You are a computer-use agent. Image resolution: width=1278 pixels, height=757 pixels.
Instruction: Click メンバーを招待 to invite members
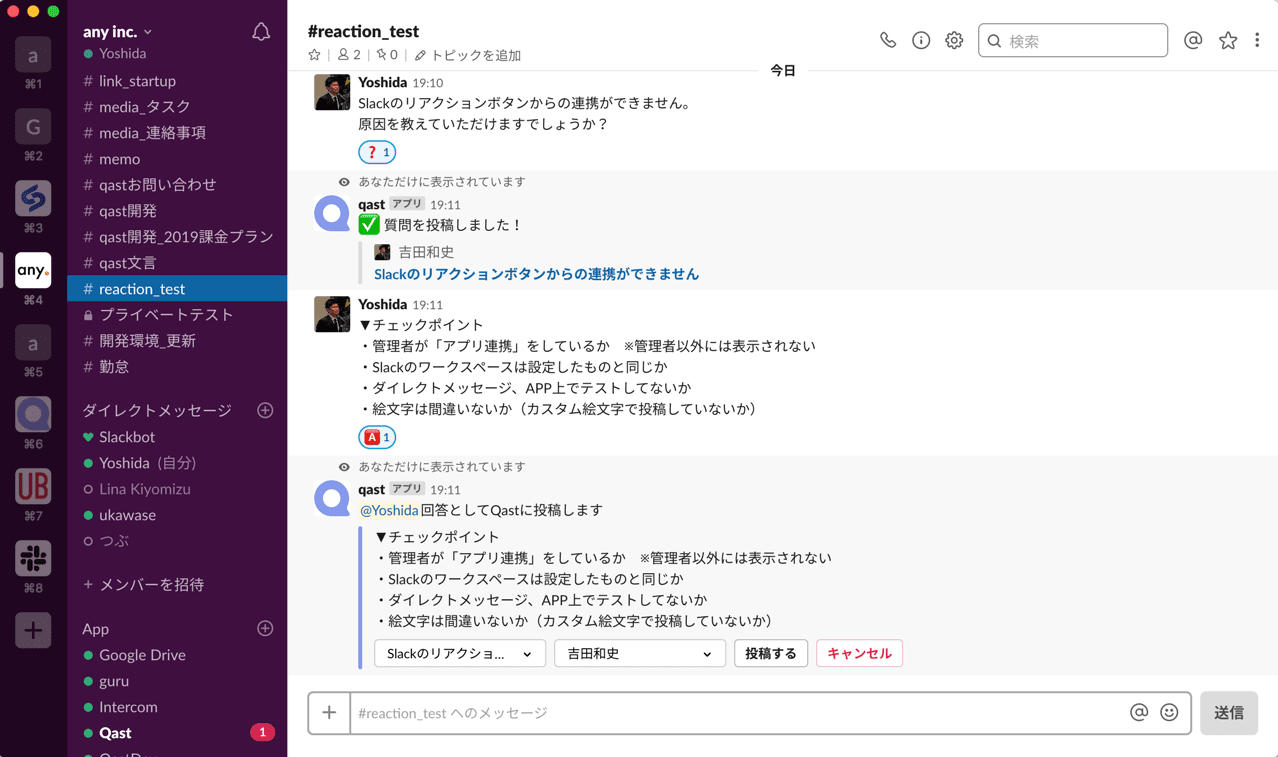pos(144,585)
